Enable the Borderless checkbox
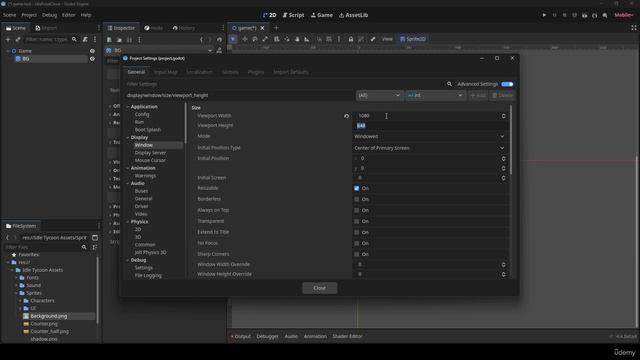The image size is (640, 360). 356,199
